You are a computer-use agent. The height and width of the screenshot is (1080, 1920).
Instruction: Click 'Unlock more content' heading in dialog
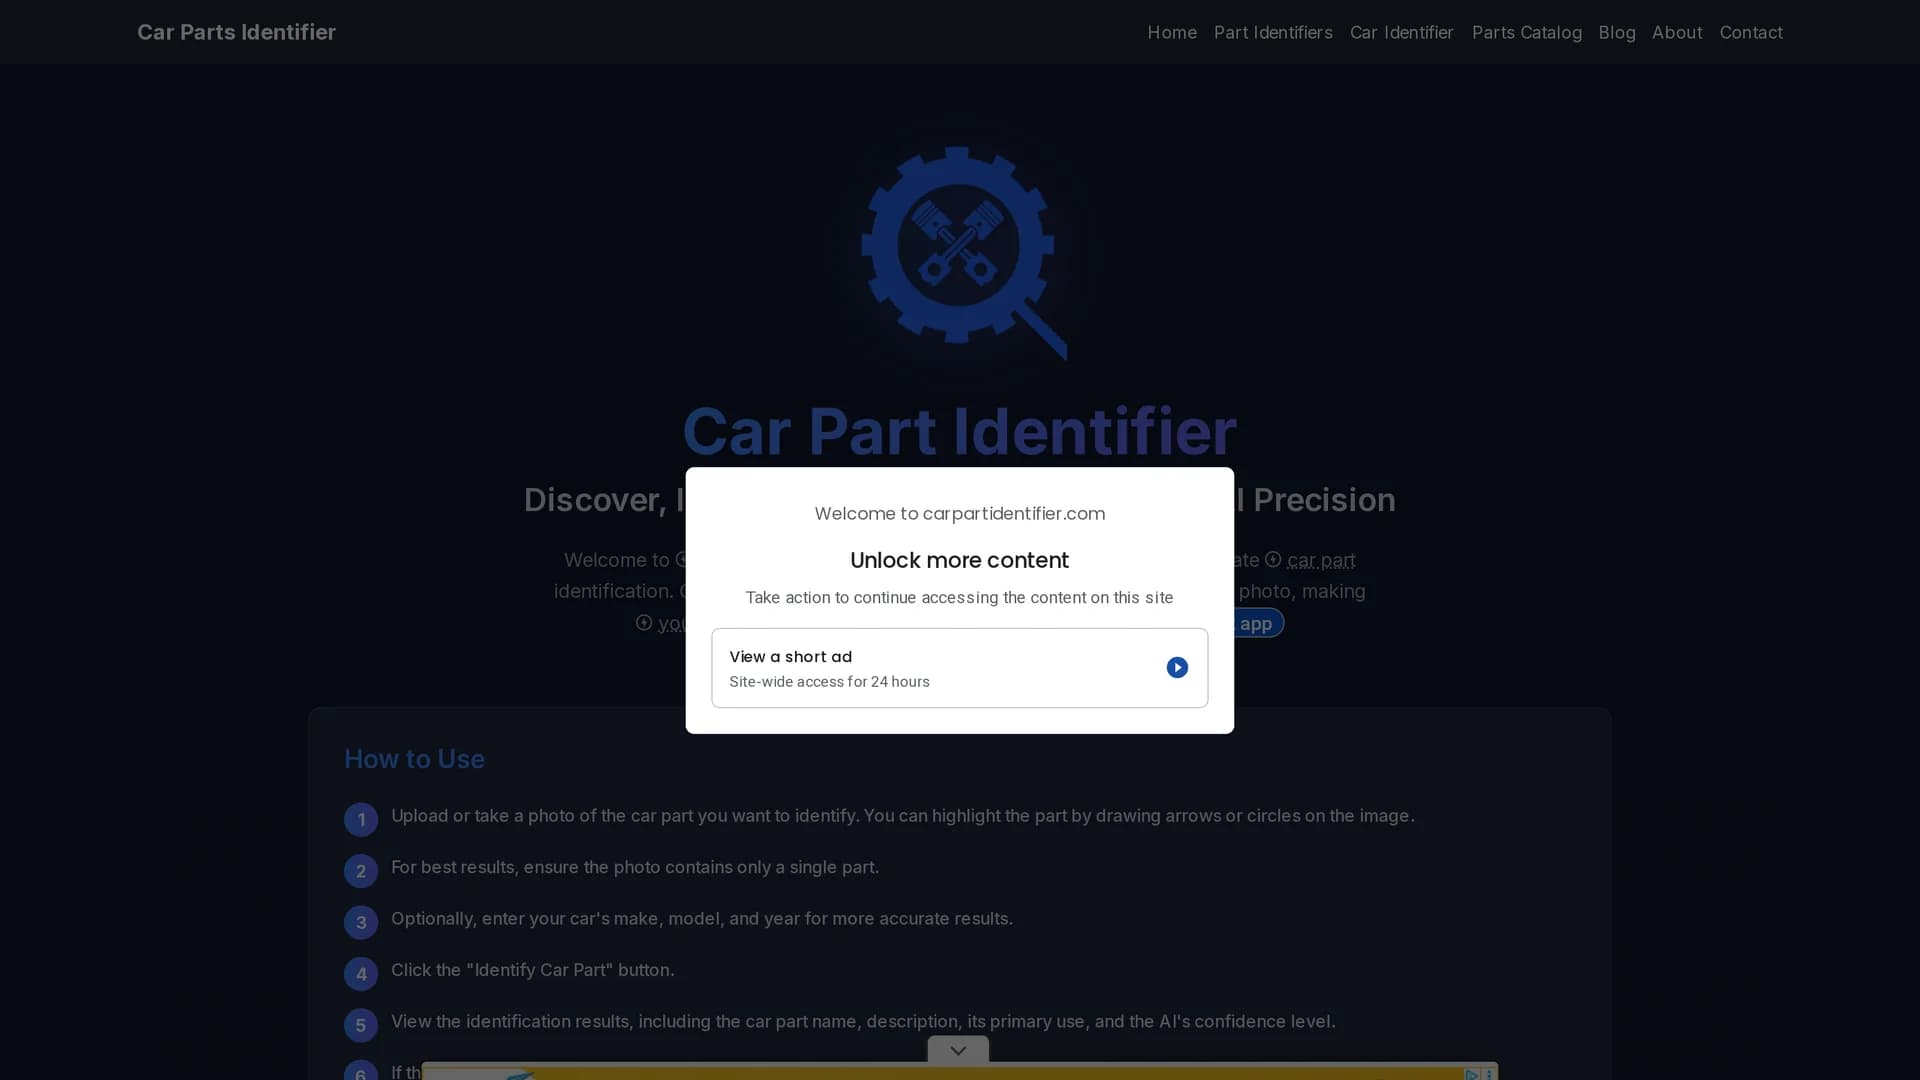[x=959, y=560]
